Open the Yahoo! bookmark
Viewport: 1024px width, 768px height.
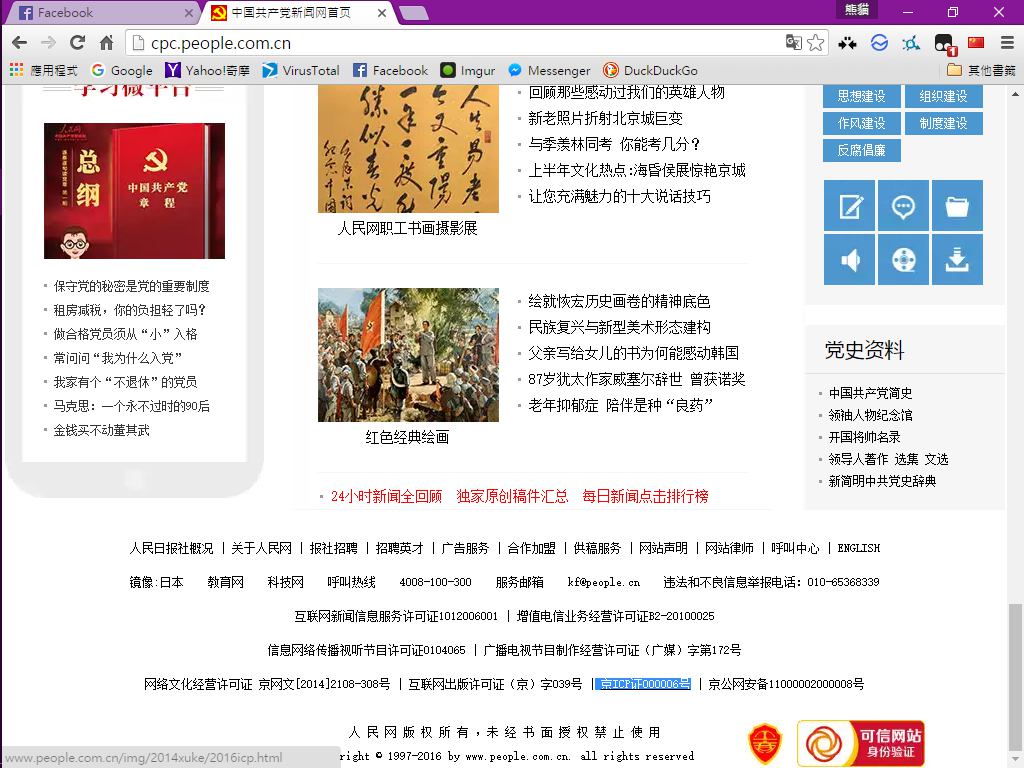(208, 70)
